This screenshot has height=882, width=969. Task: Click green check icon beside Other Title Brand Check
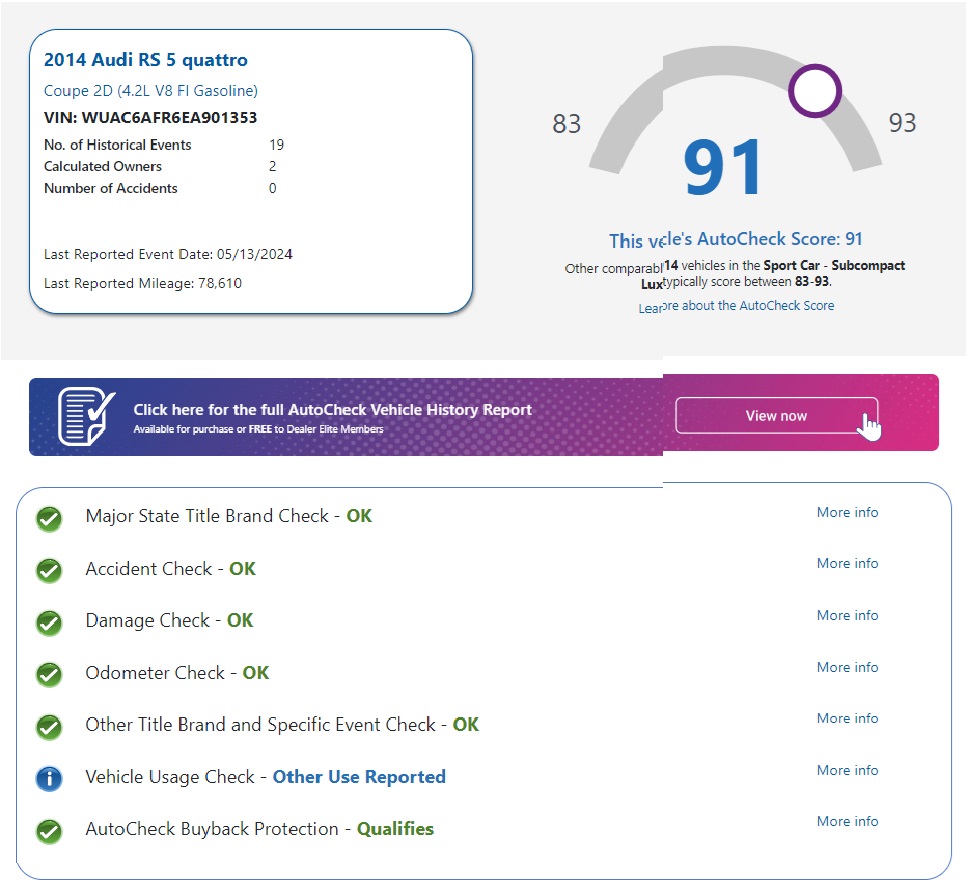49,727
